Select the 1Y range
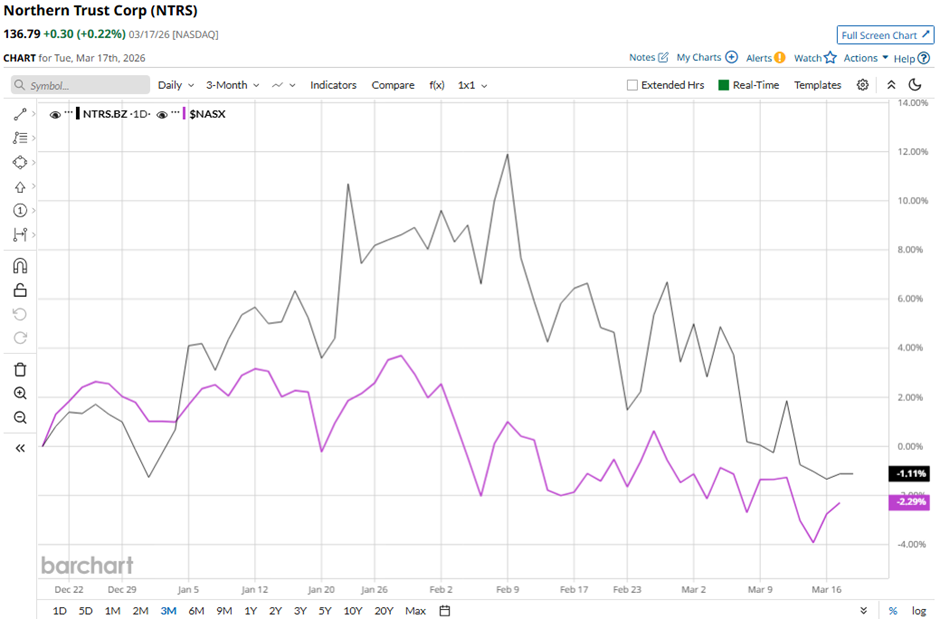 point(251,611)
